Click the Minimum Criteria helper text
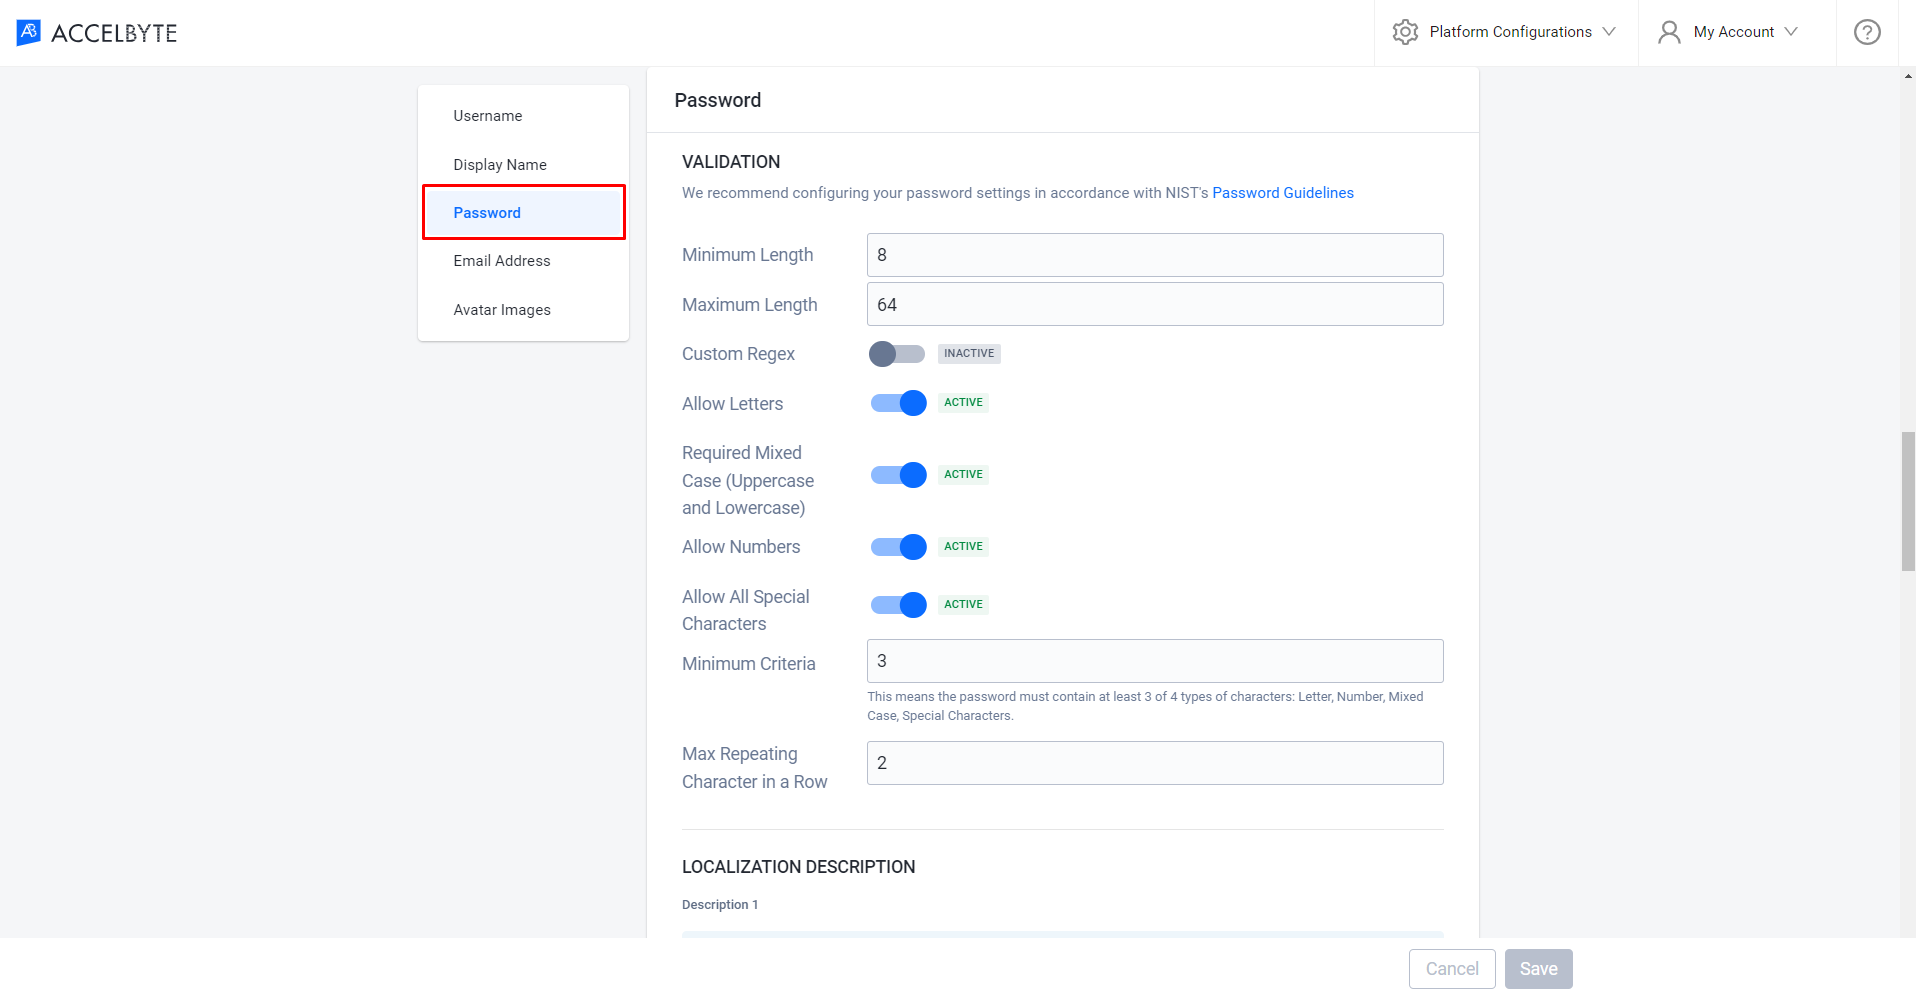 pos(1145,706)
